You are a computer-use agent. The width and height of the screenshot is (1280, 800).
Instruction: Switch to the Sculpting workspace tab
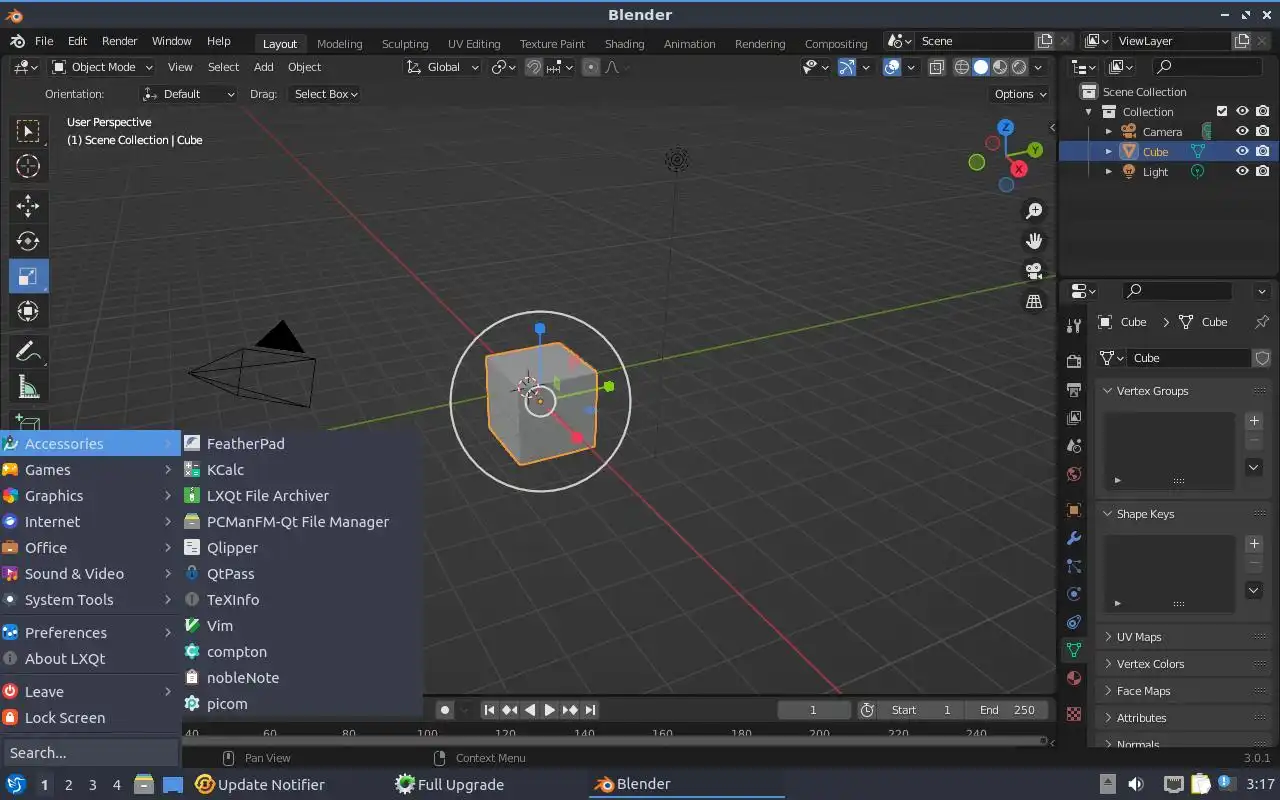[x=405, y=44]
